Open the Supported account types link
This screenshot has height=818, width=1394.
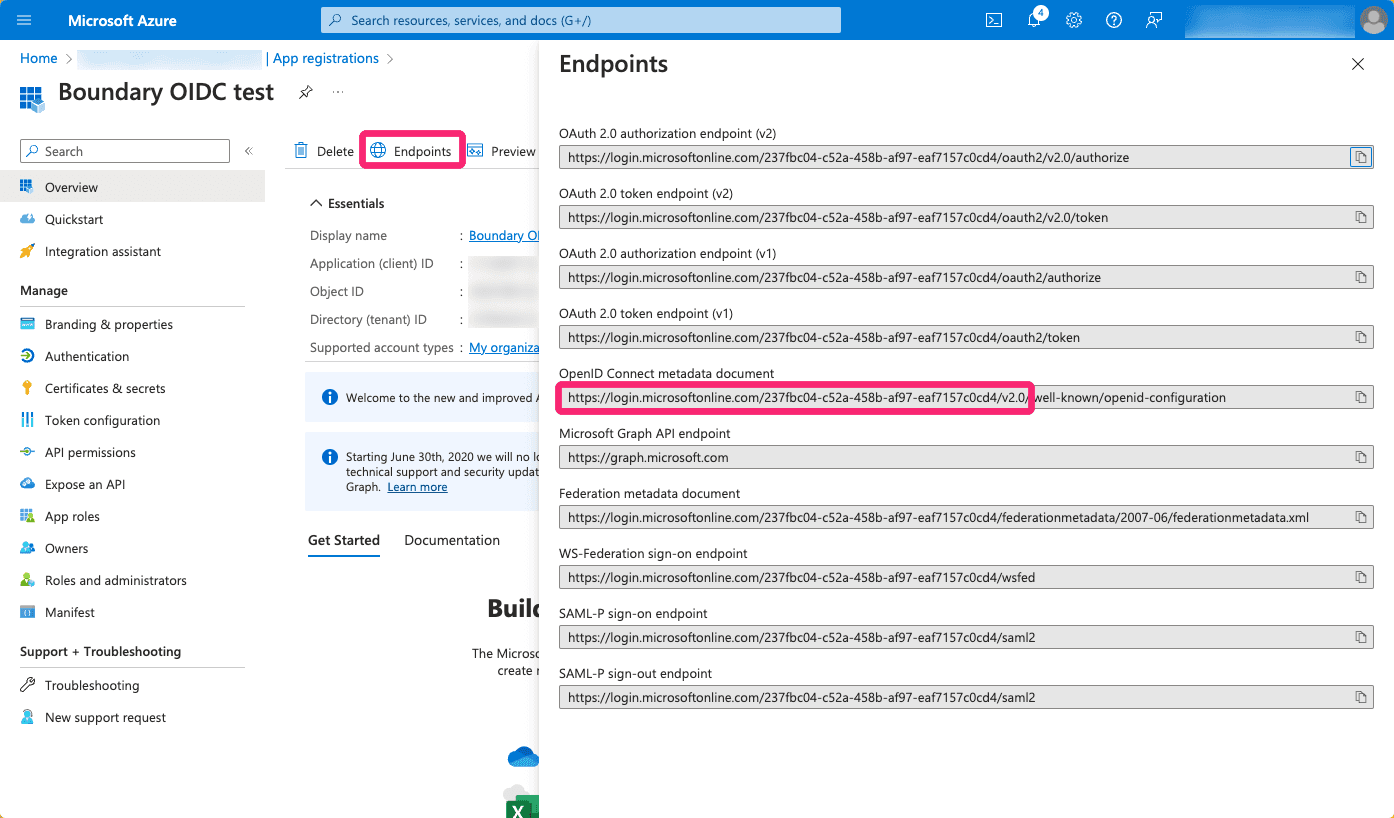pyautogui.click(x=504, y=347)
